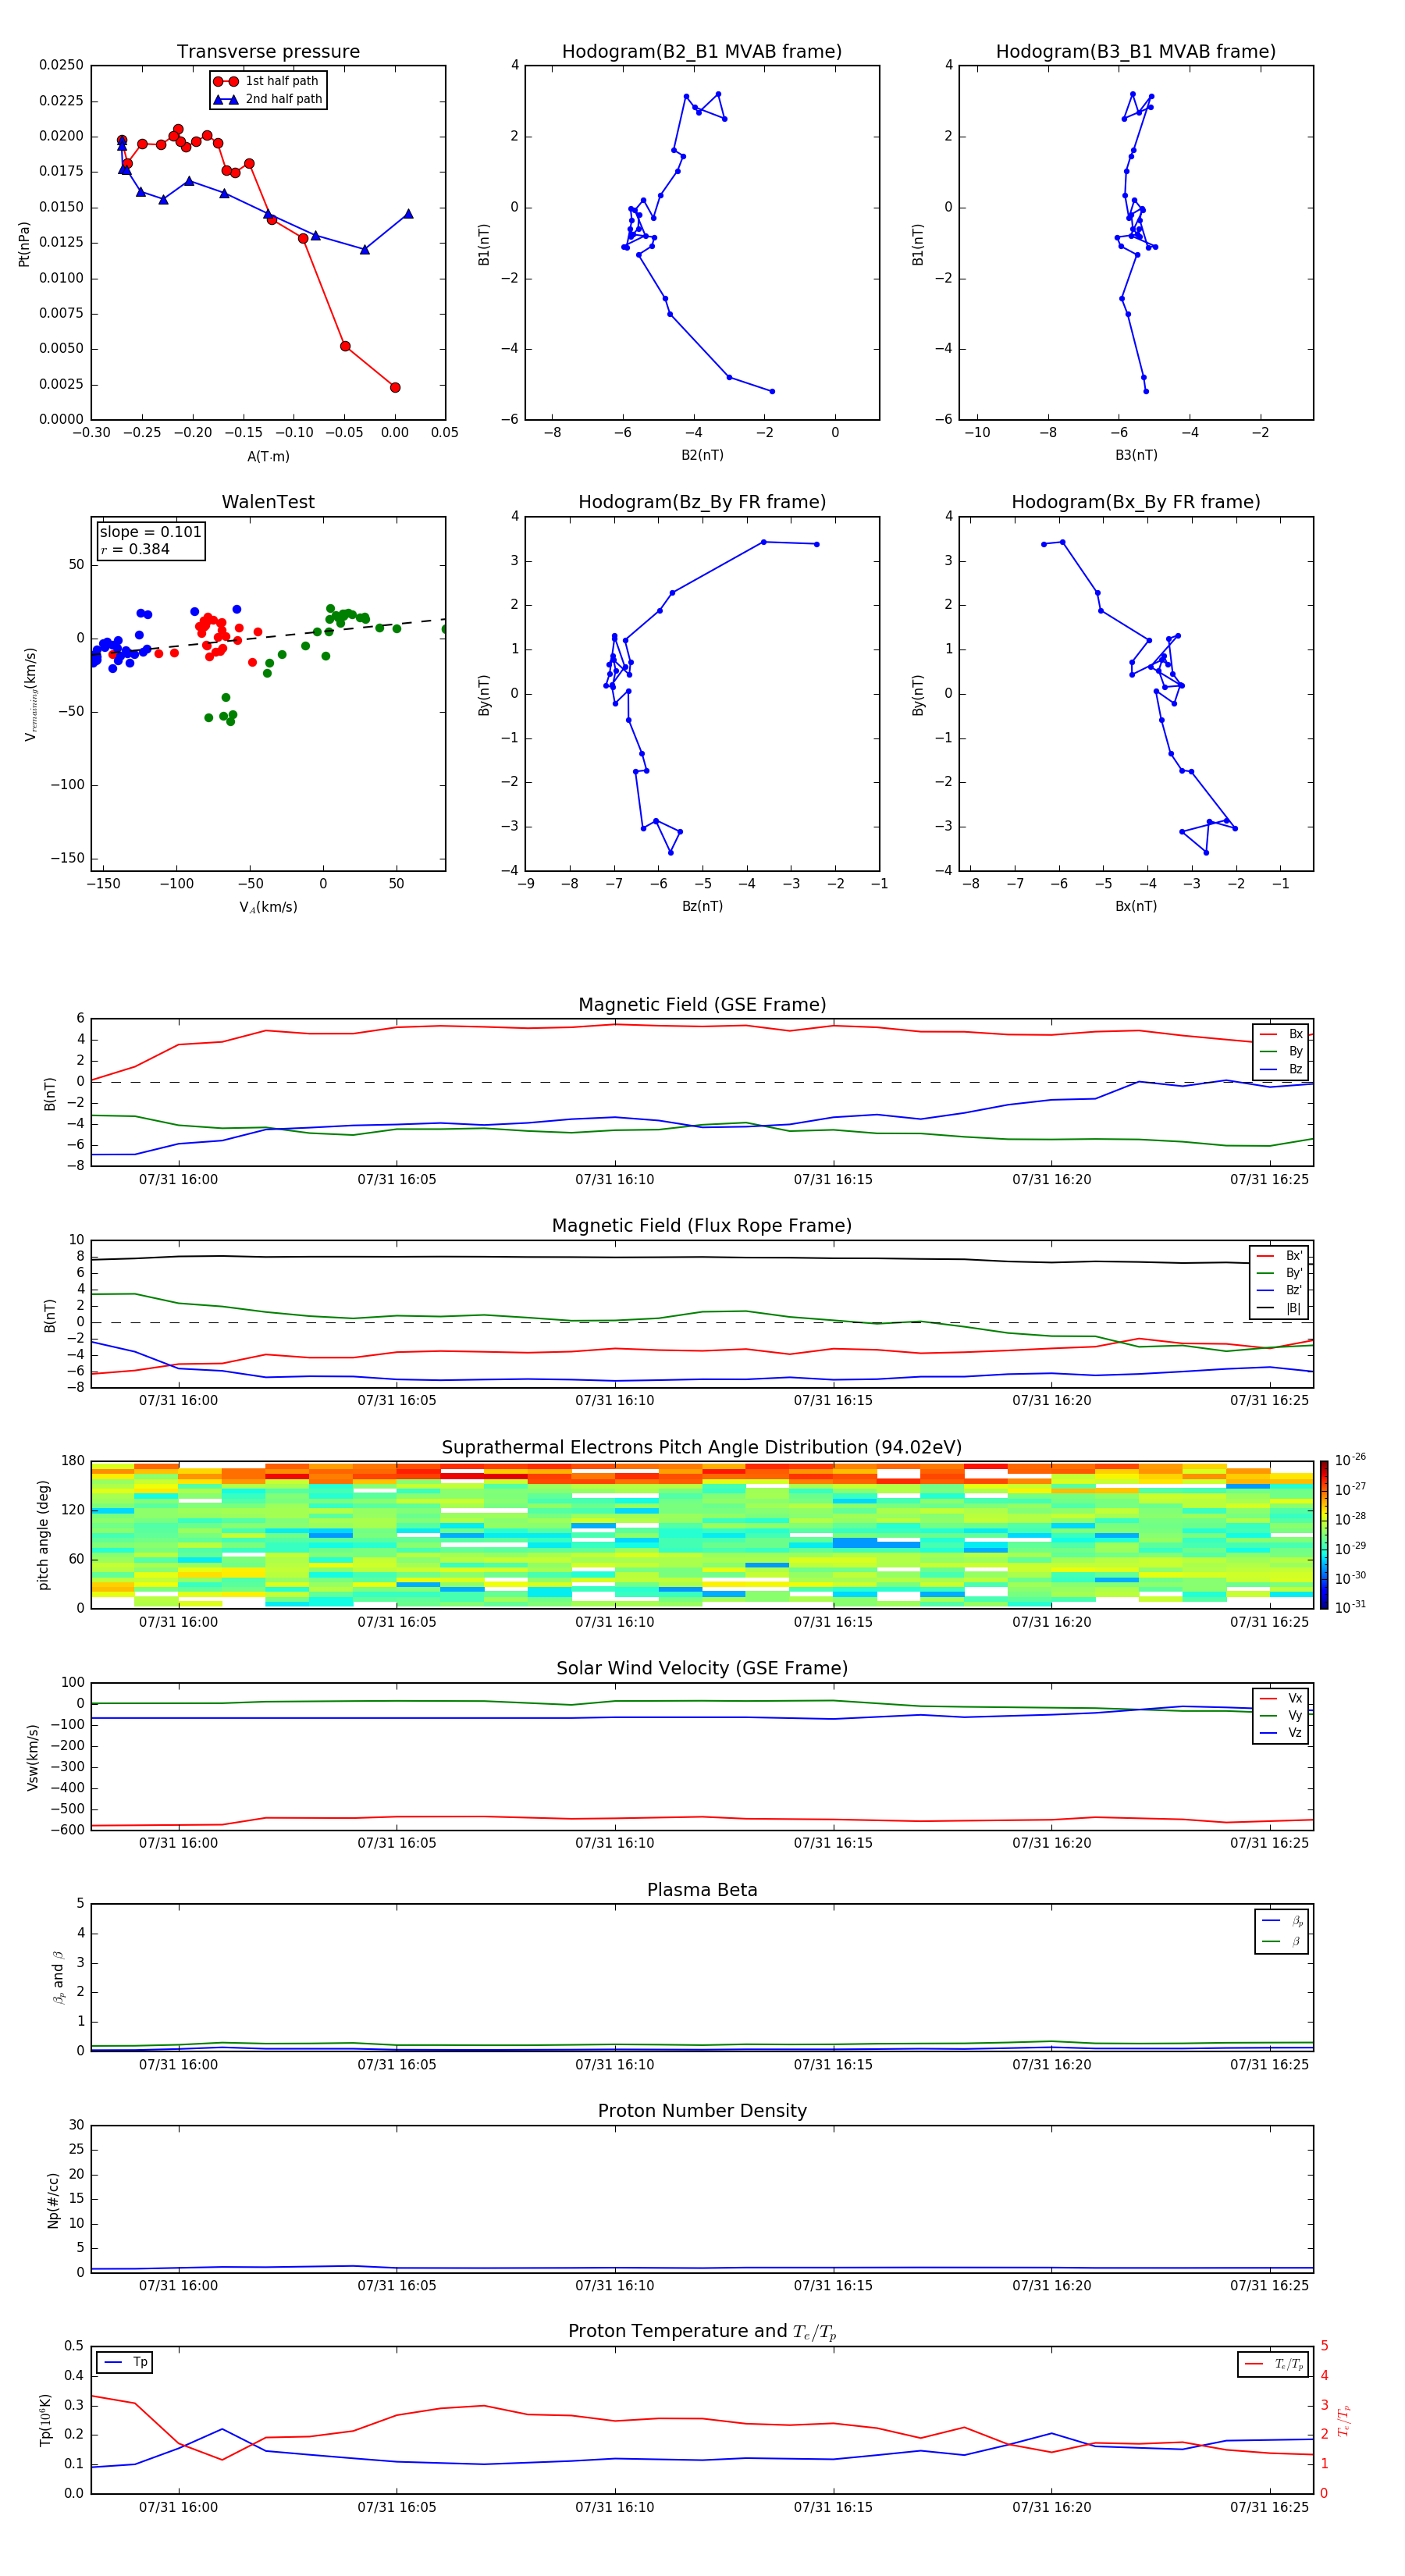The image size is (1405, 2576).
Task: Click the 'Proton Temperature and Te/Tp' title
Action: tap(702, 2331)
